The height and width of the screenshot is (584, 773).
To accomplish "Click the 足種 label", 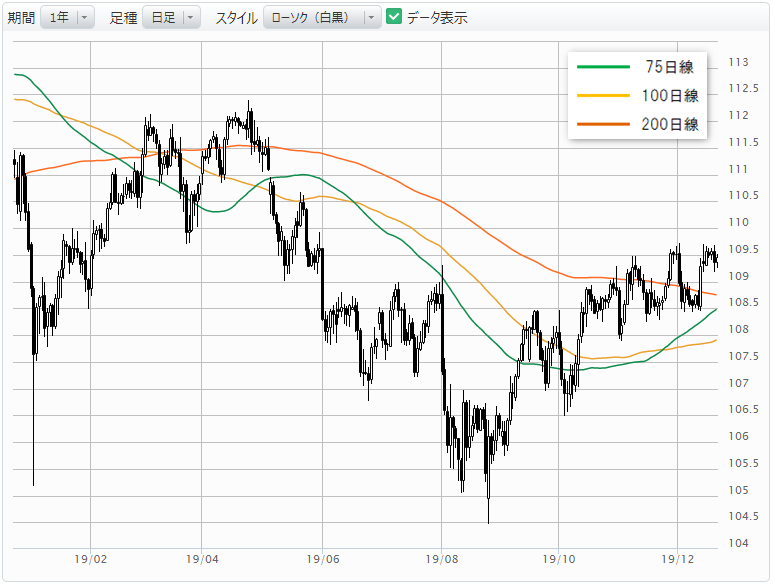I will click(123, 18).
